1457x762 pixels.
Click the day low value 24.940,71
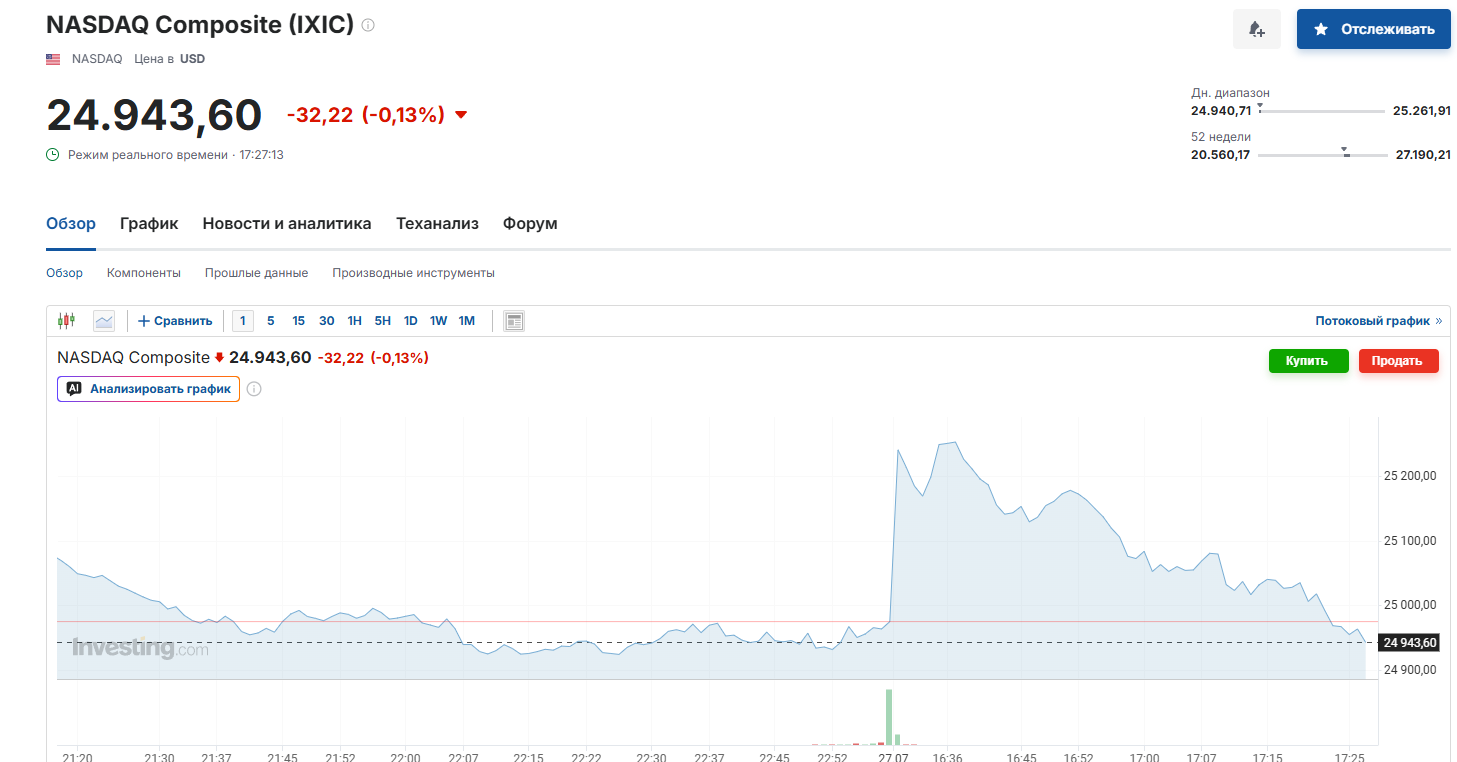tap(1221, 110)
